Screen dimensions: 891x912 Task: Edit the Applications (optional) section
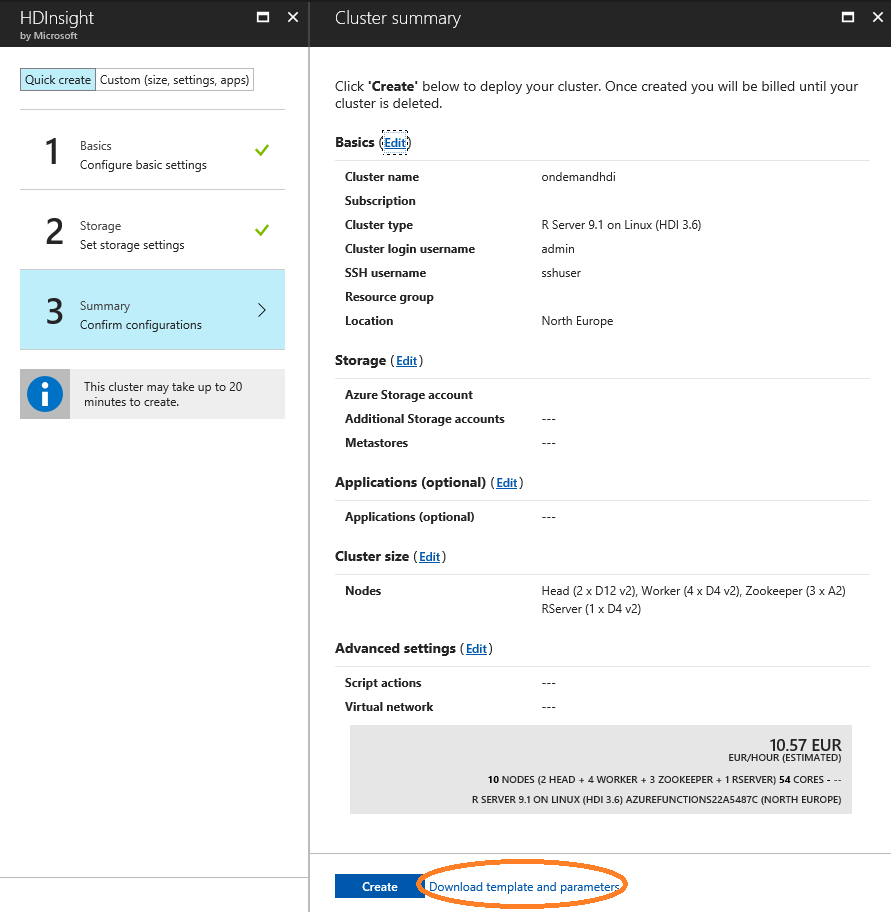507,483
